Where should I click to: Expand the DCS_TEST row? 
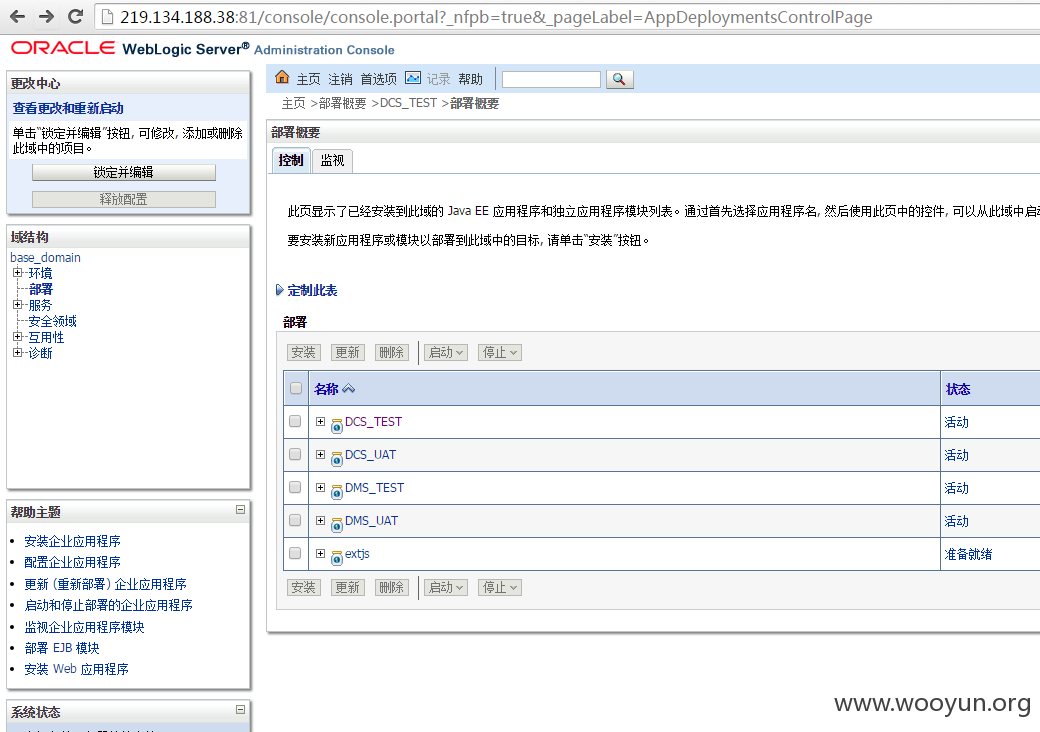320,422
